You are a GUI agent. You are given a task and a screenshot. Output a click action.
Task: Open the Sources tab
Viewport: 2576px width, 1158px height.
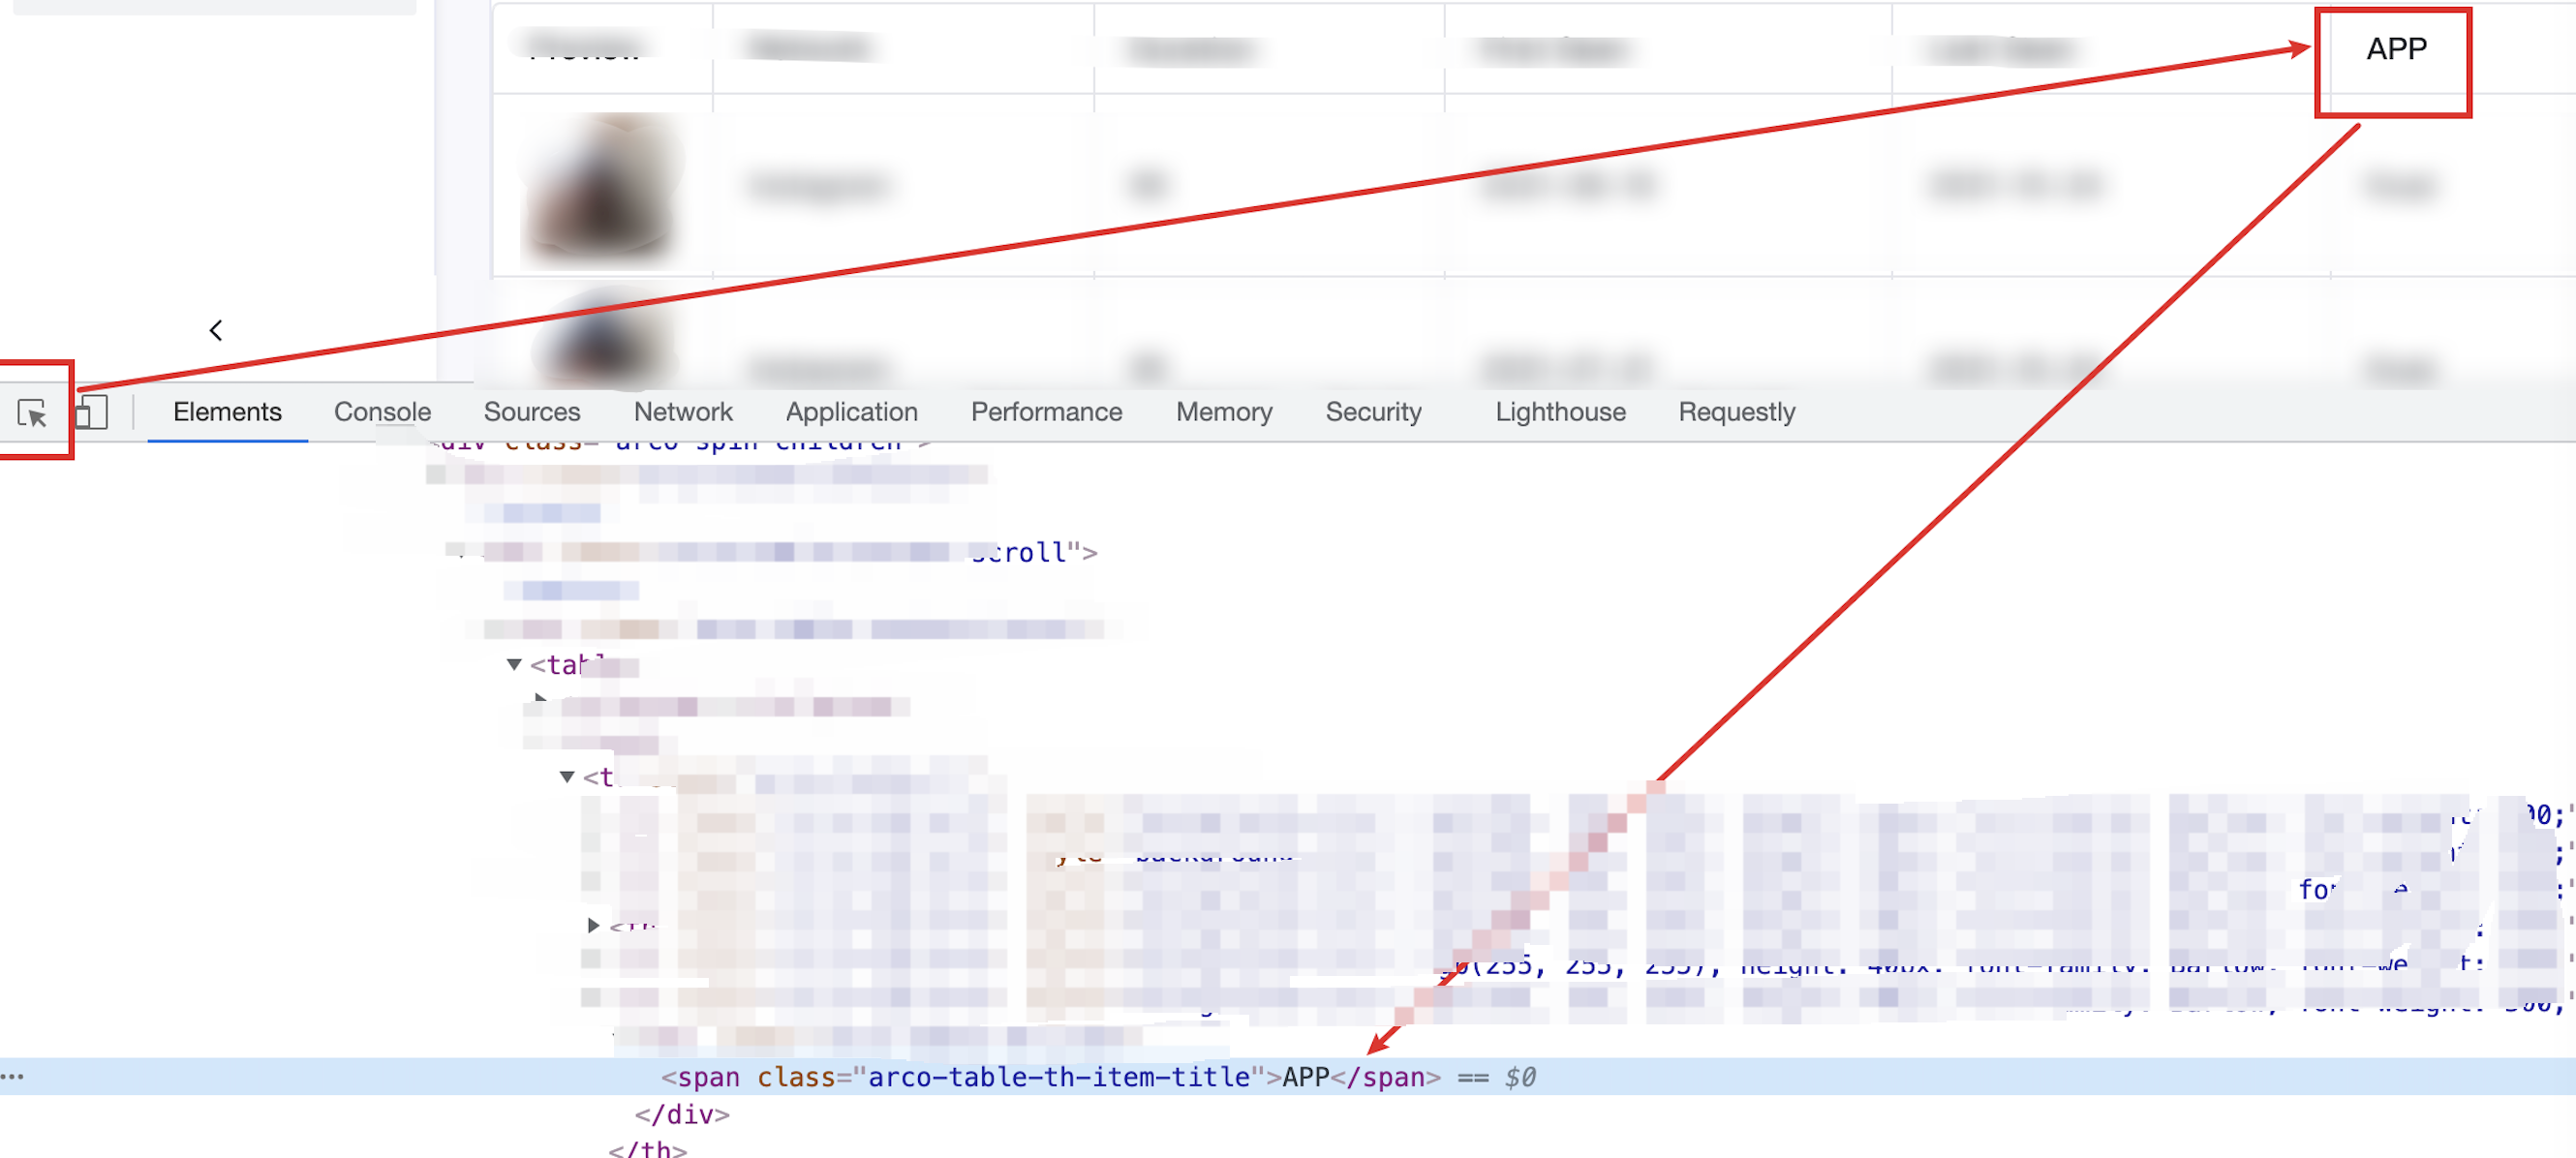[531, 412]
